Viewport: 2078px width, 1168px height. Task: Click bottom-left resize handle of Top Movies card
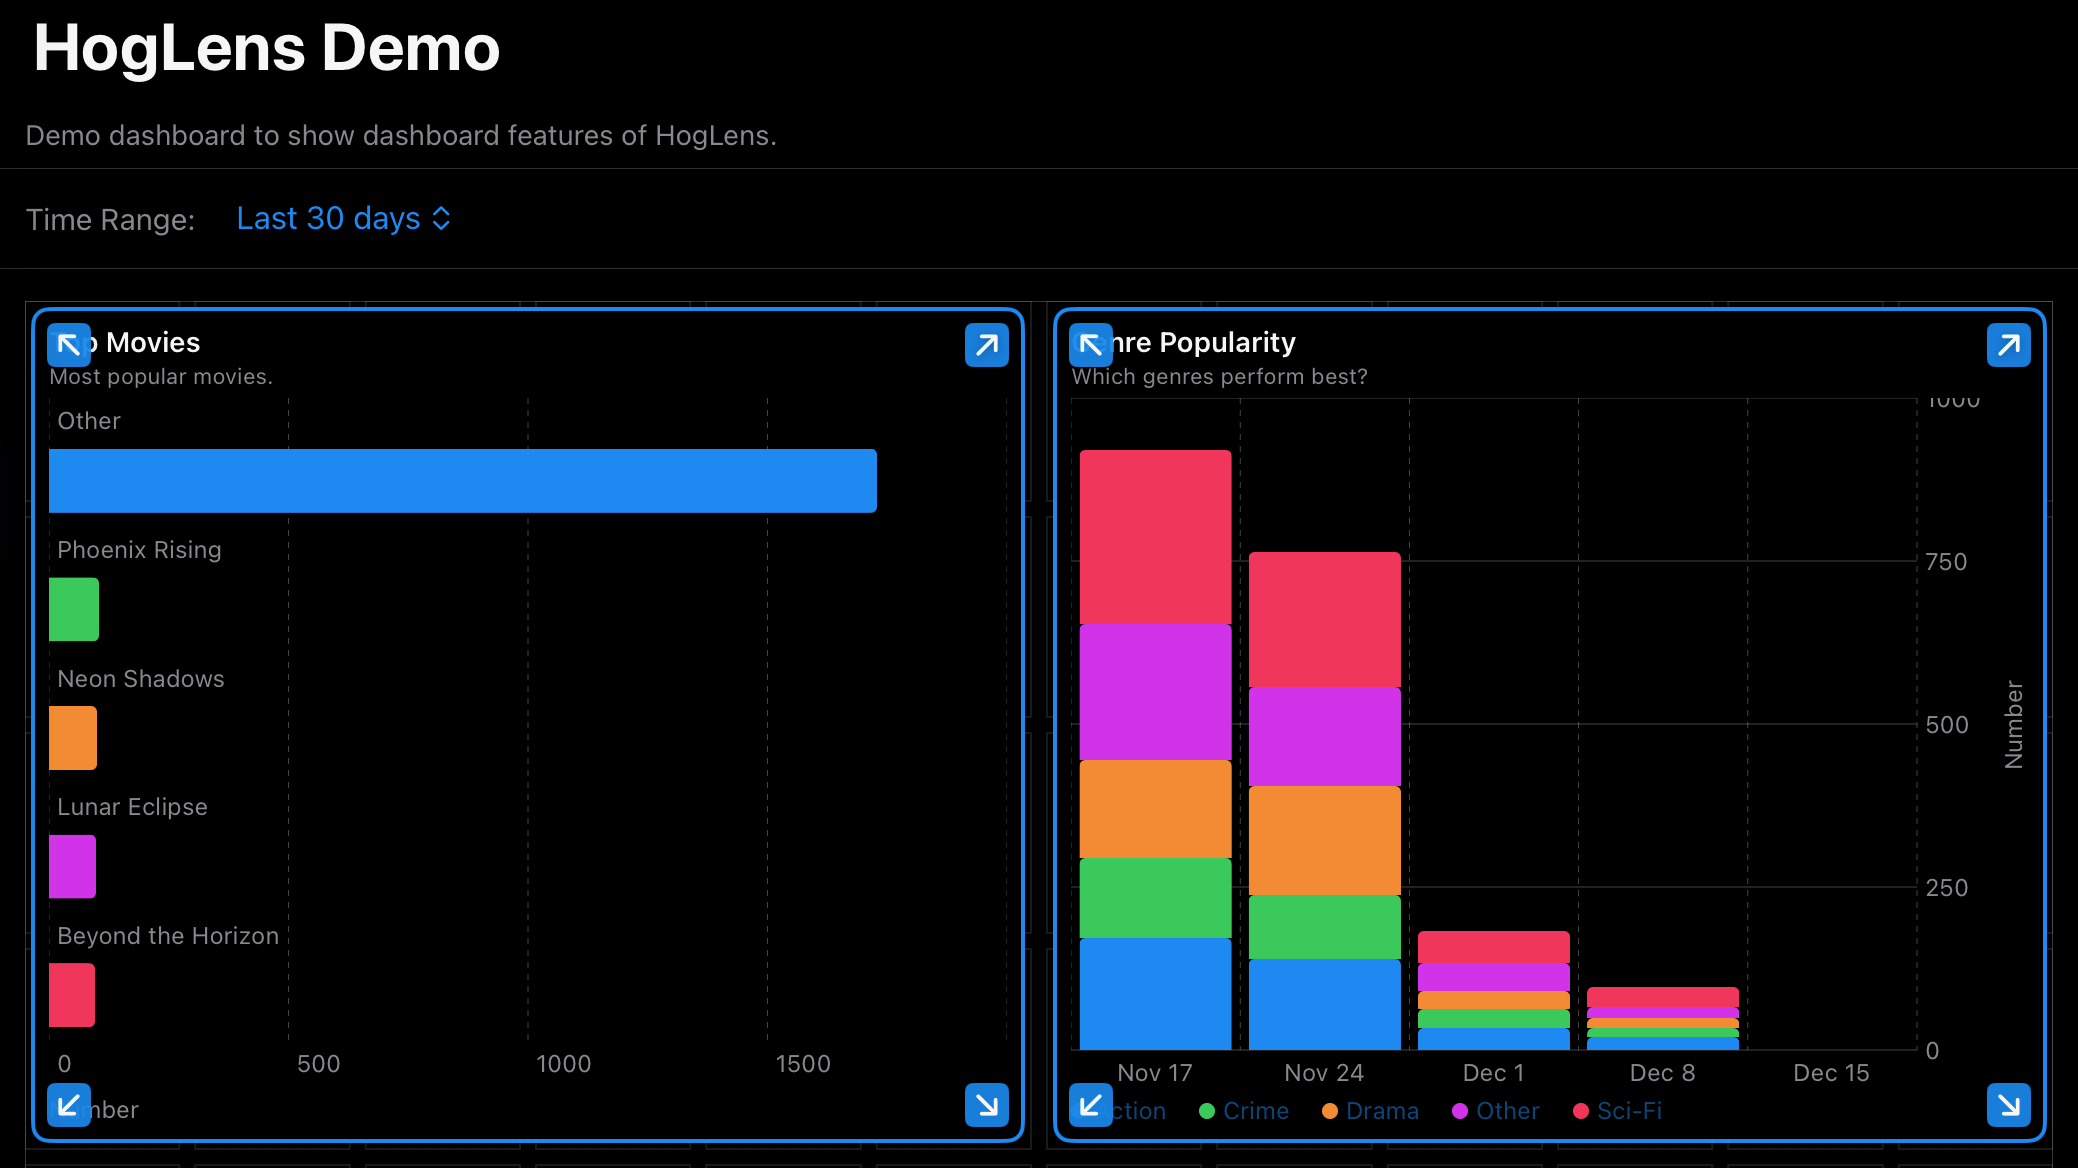69,1105
